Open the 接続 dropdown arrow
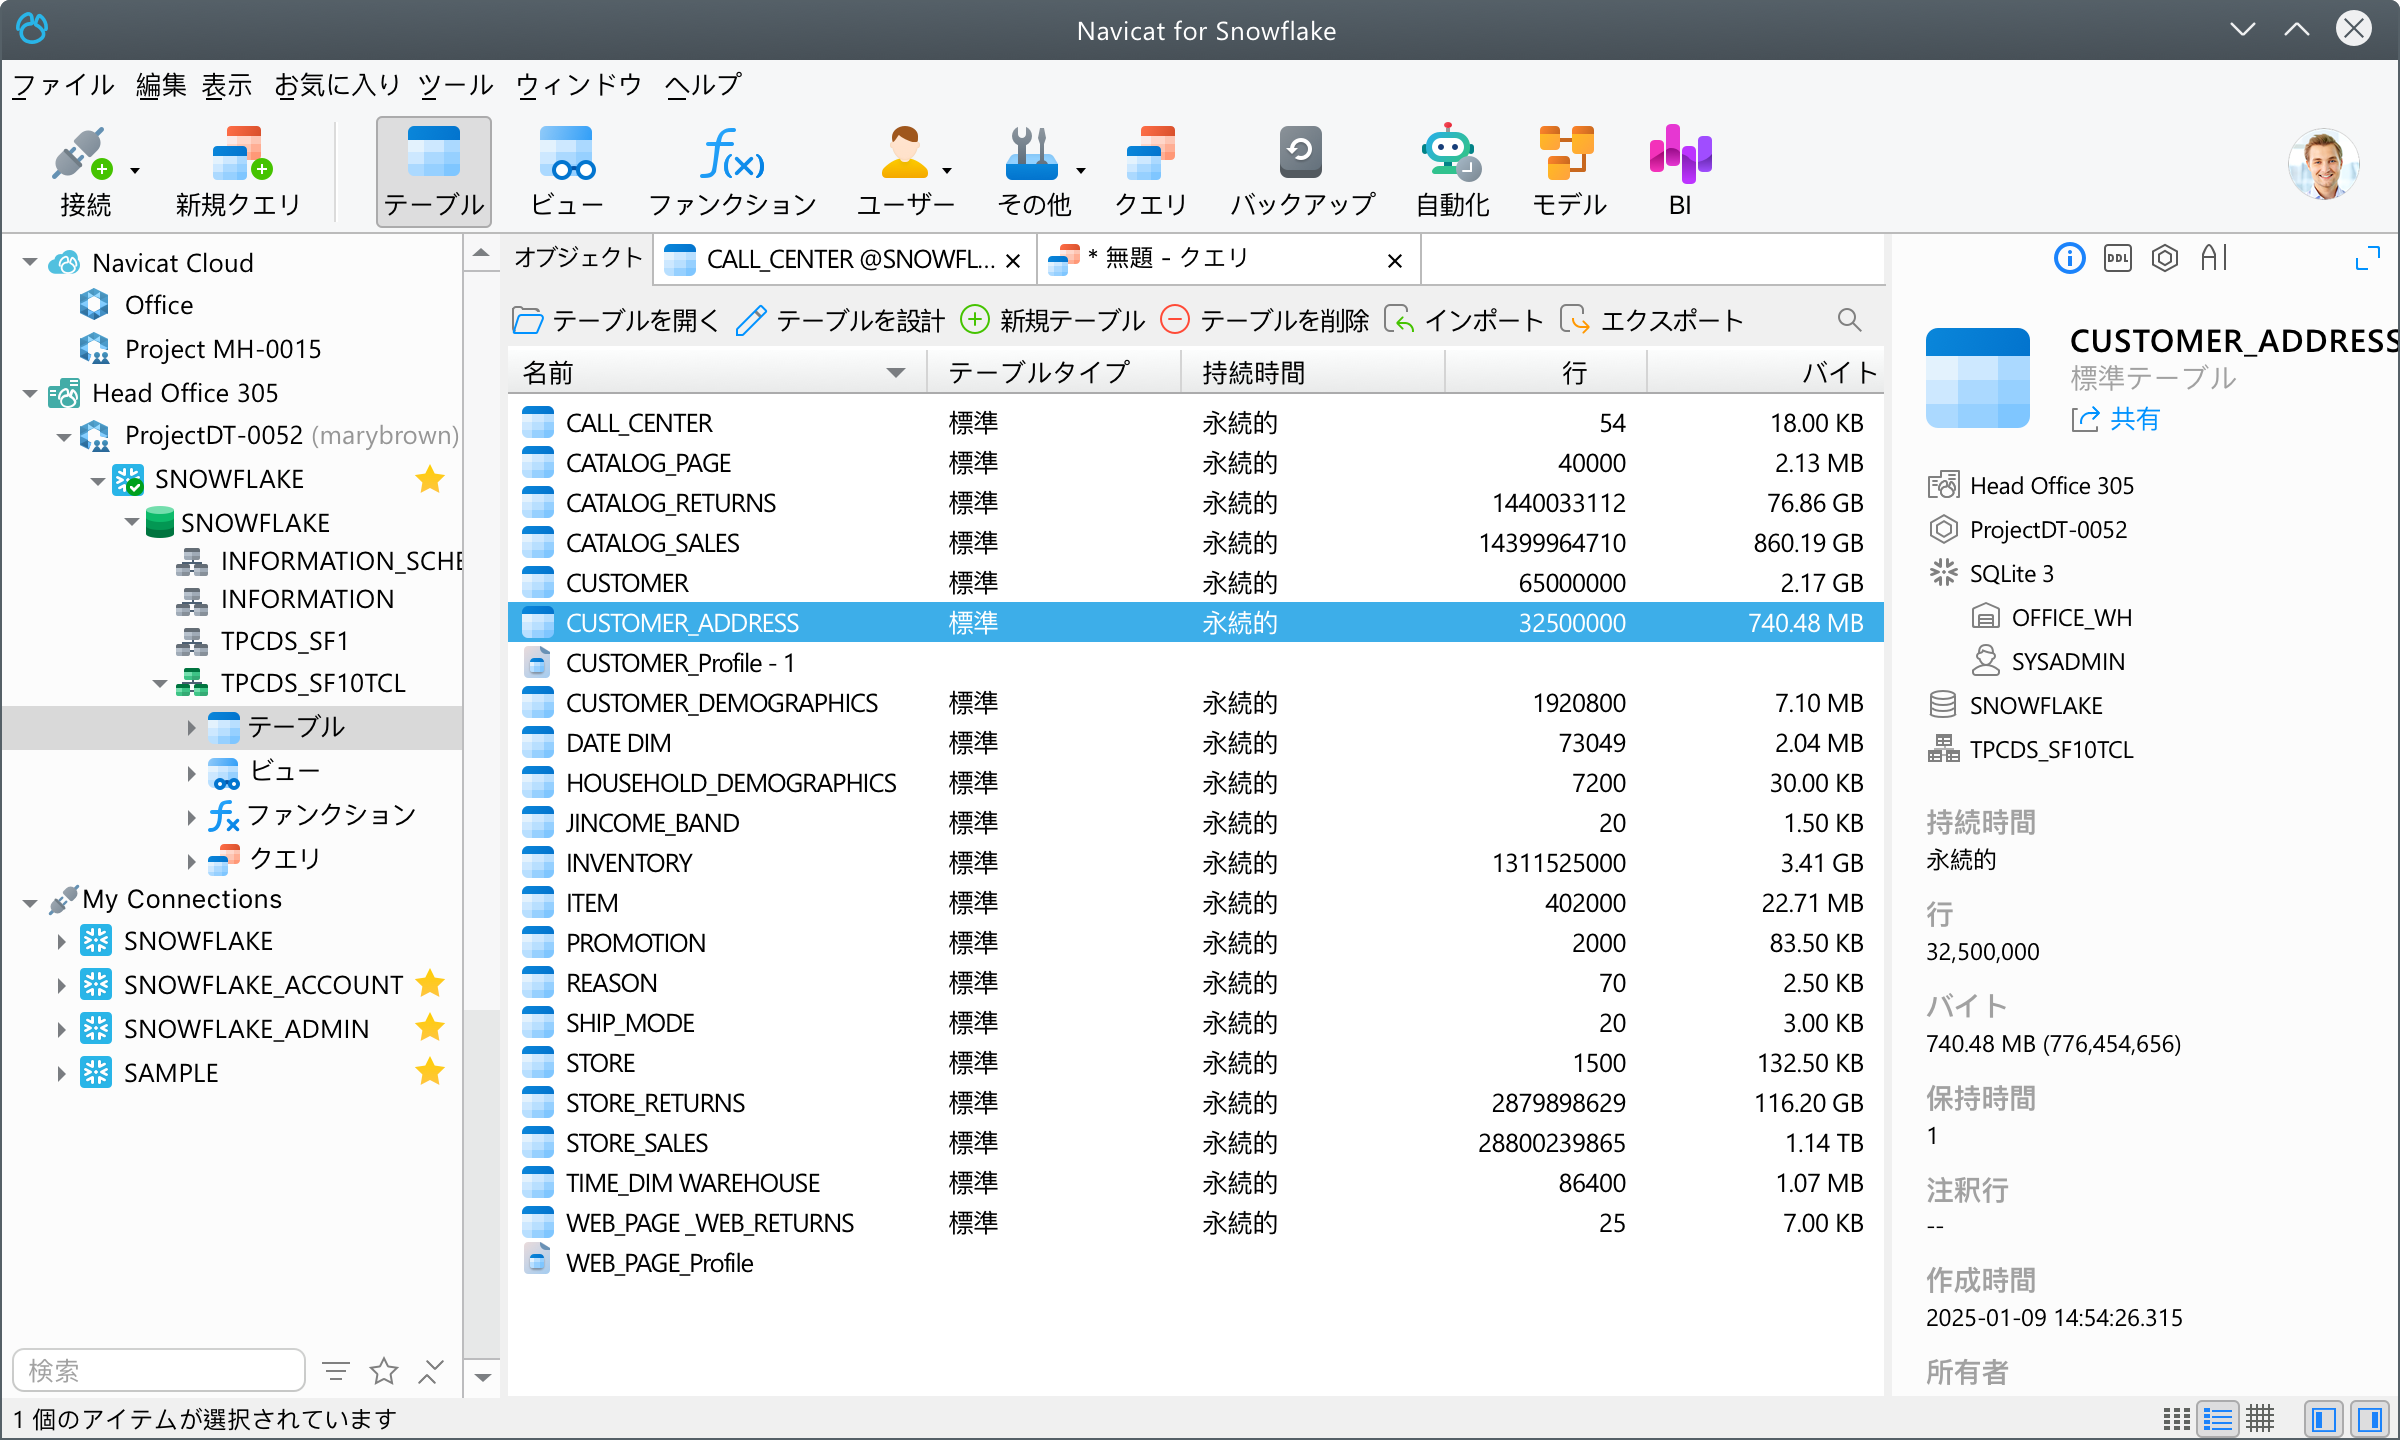This screenshot has width=2400, height=1440. (x=135, y=171)
